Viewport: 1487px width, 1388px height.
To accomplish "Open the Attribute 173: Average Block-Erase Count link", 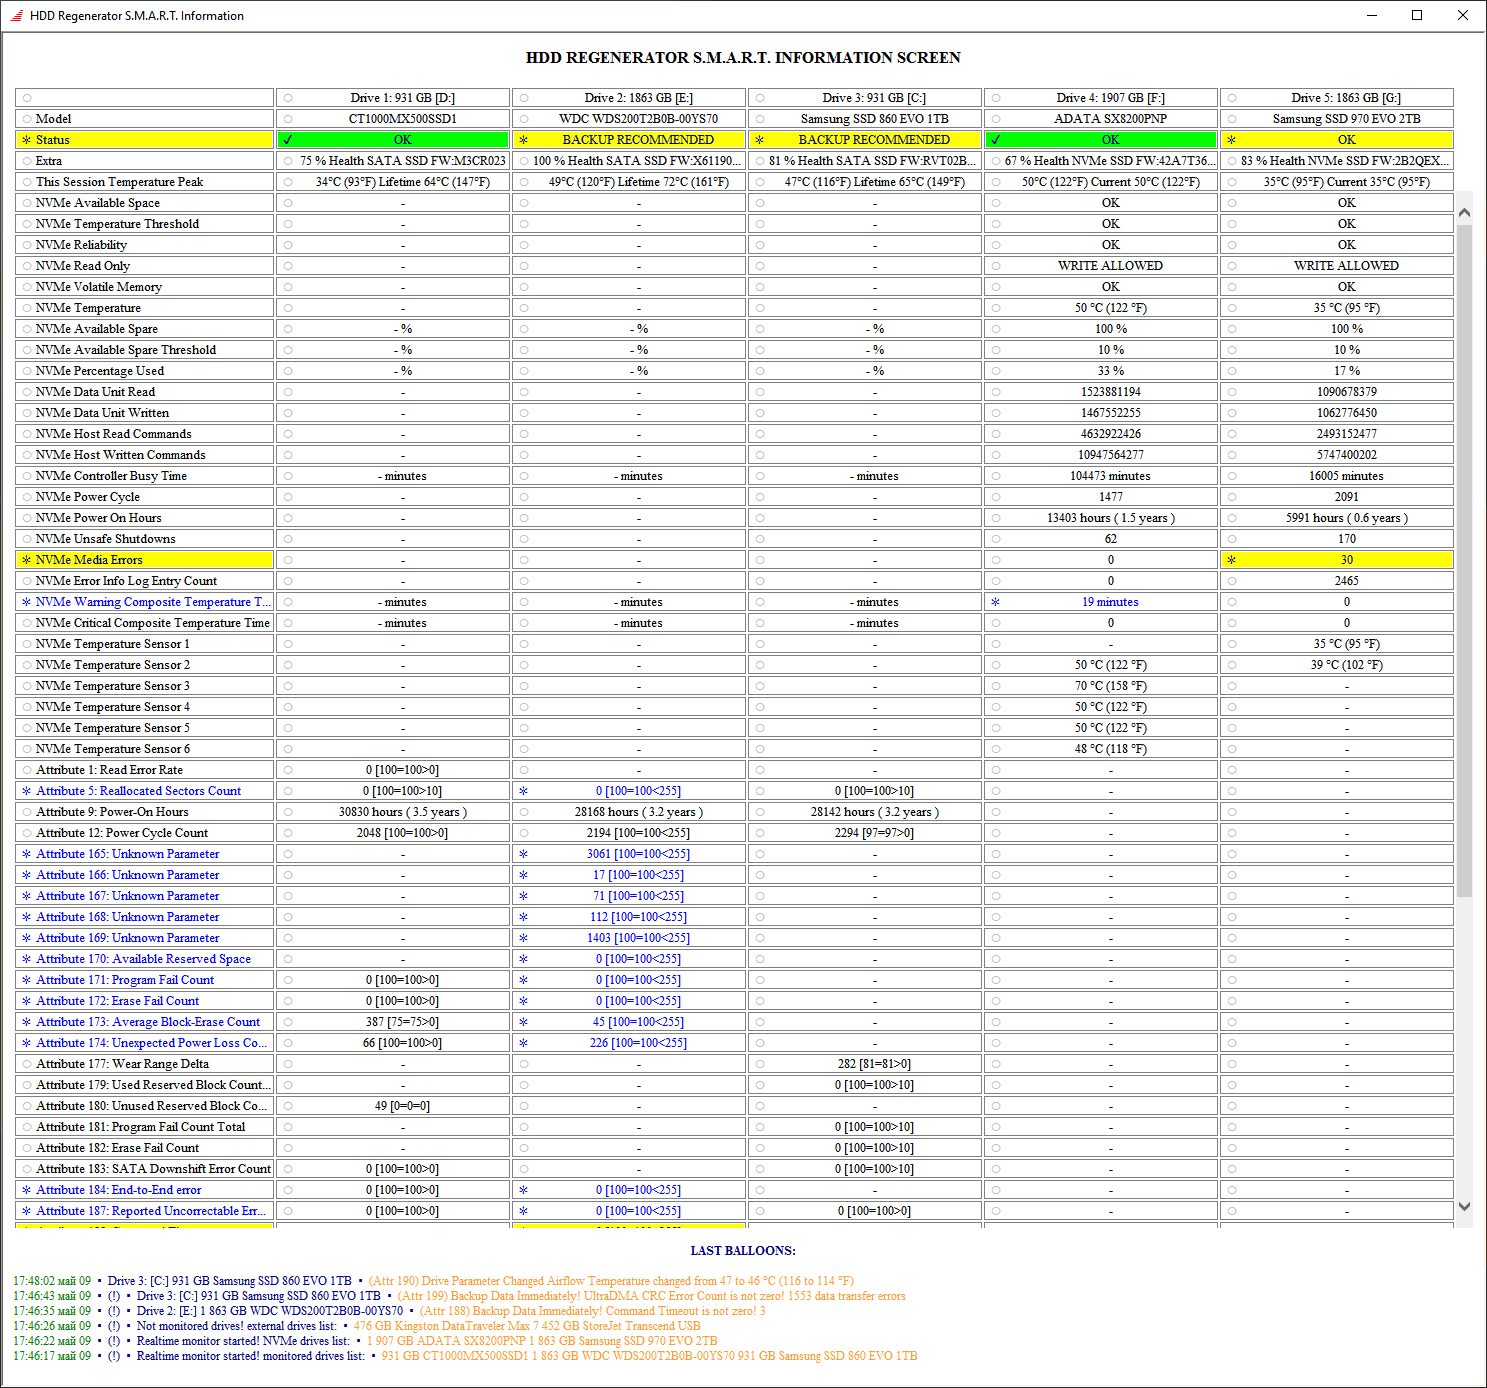I will (x=148, y=1022).
